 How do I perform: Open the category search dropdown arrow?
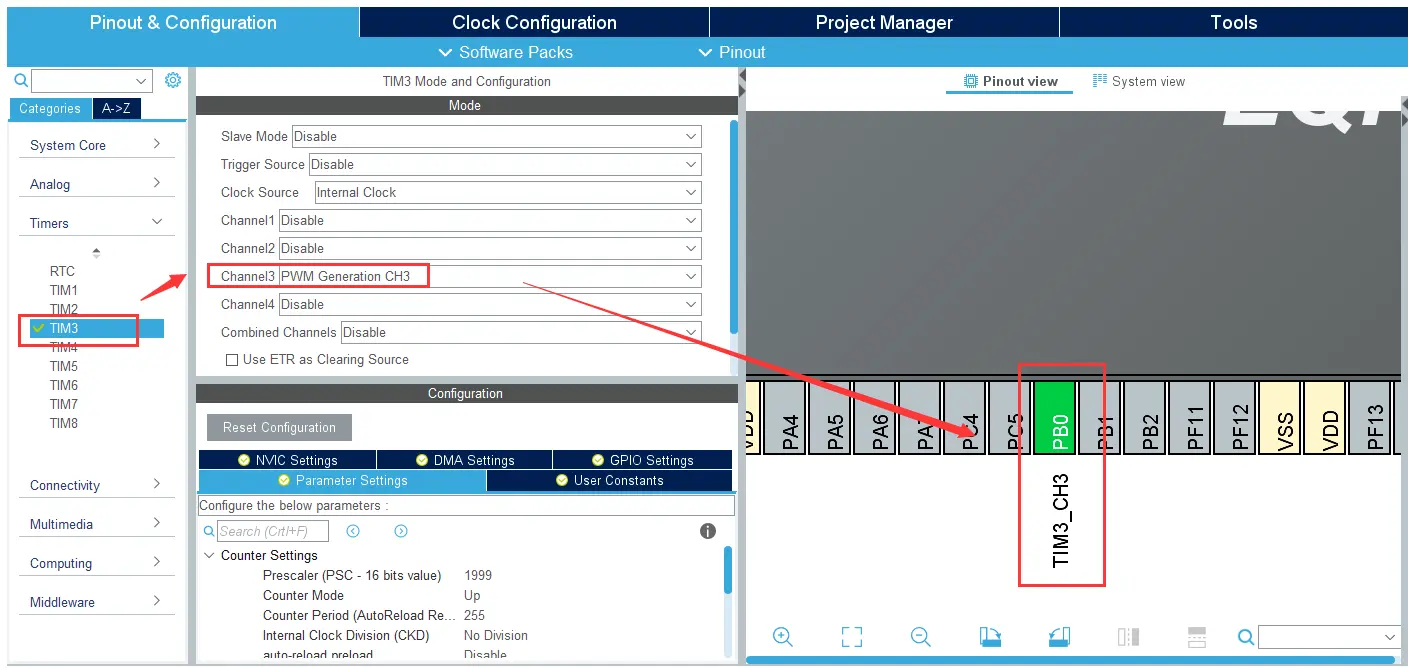[x=141, y=81]
